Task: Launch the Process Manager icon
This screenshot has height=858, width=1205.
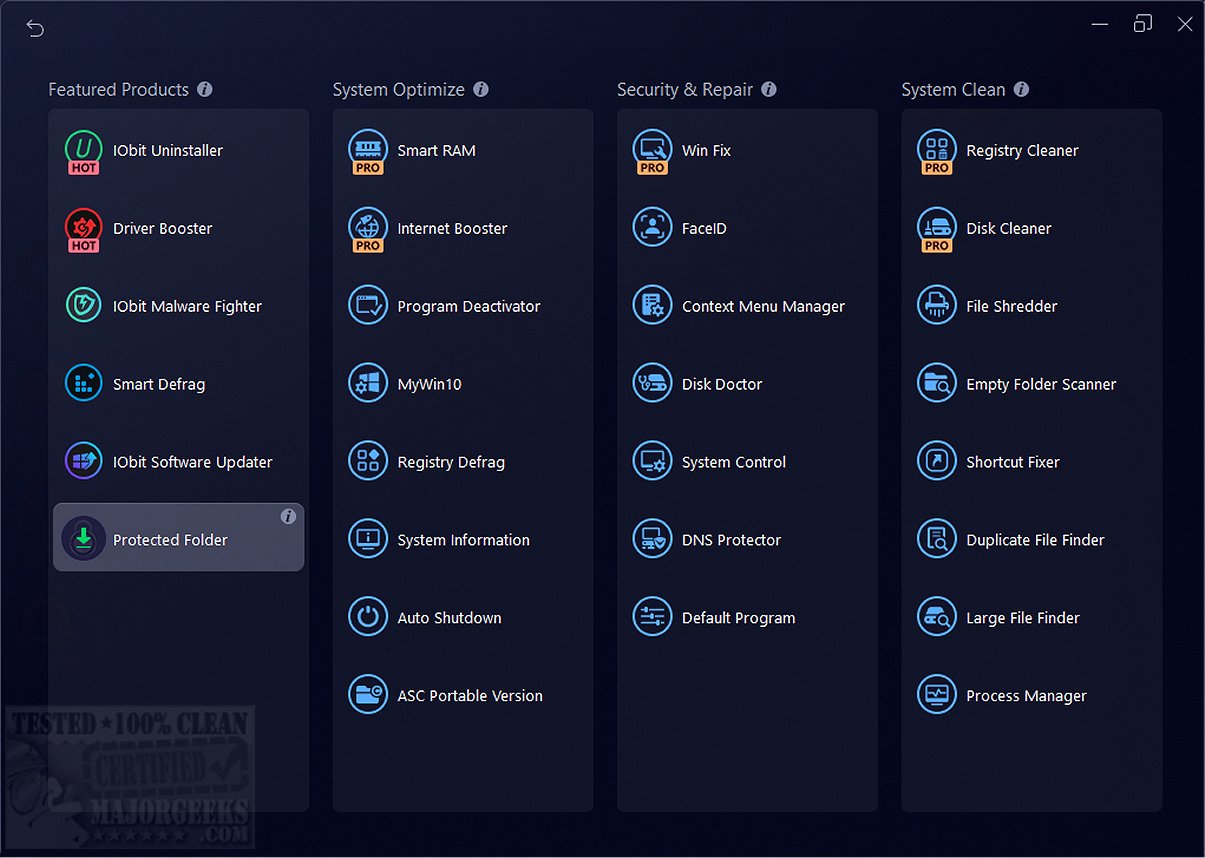Action: click(x=937, y=696)
